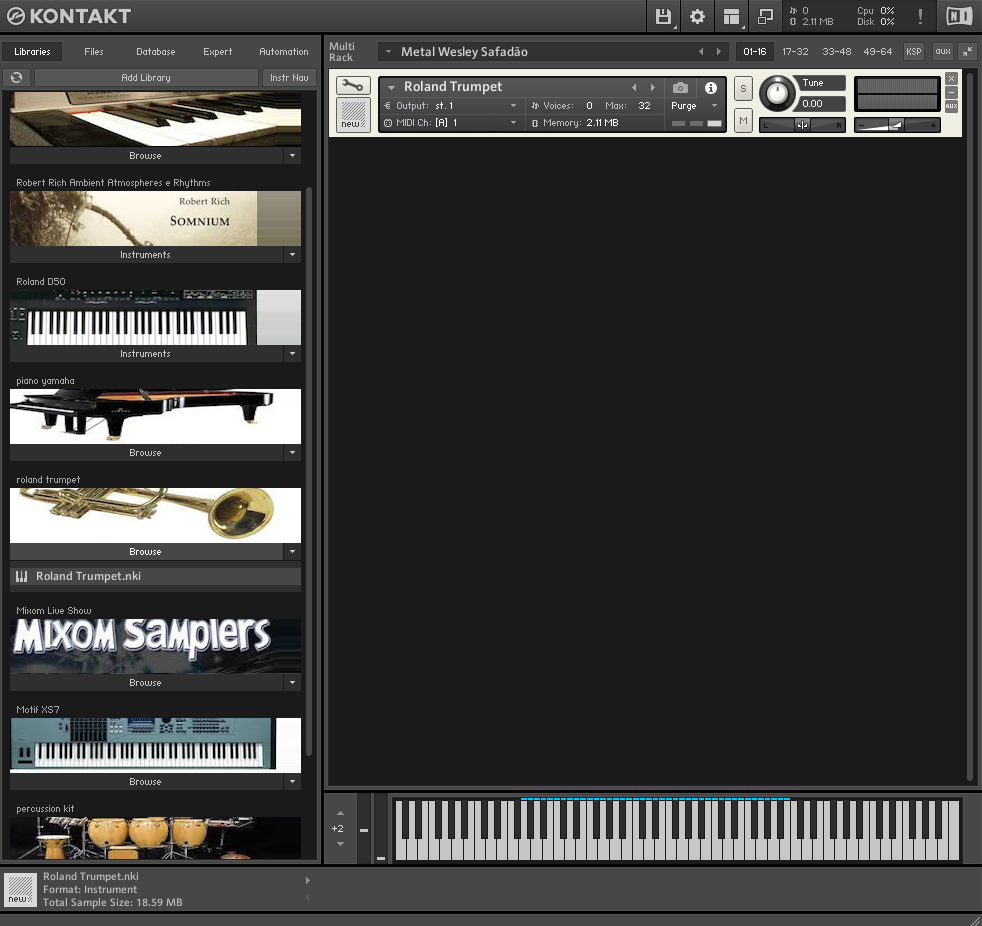Click the exclamation panic button
Screen dimensions: 982x926
pos(920,16)
